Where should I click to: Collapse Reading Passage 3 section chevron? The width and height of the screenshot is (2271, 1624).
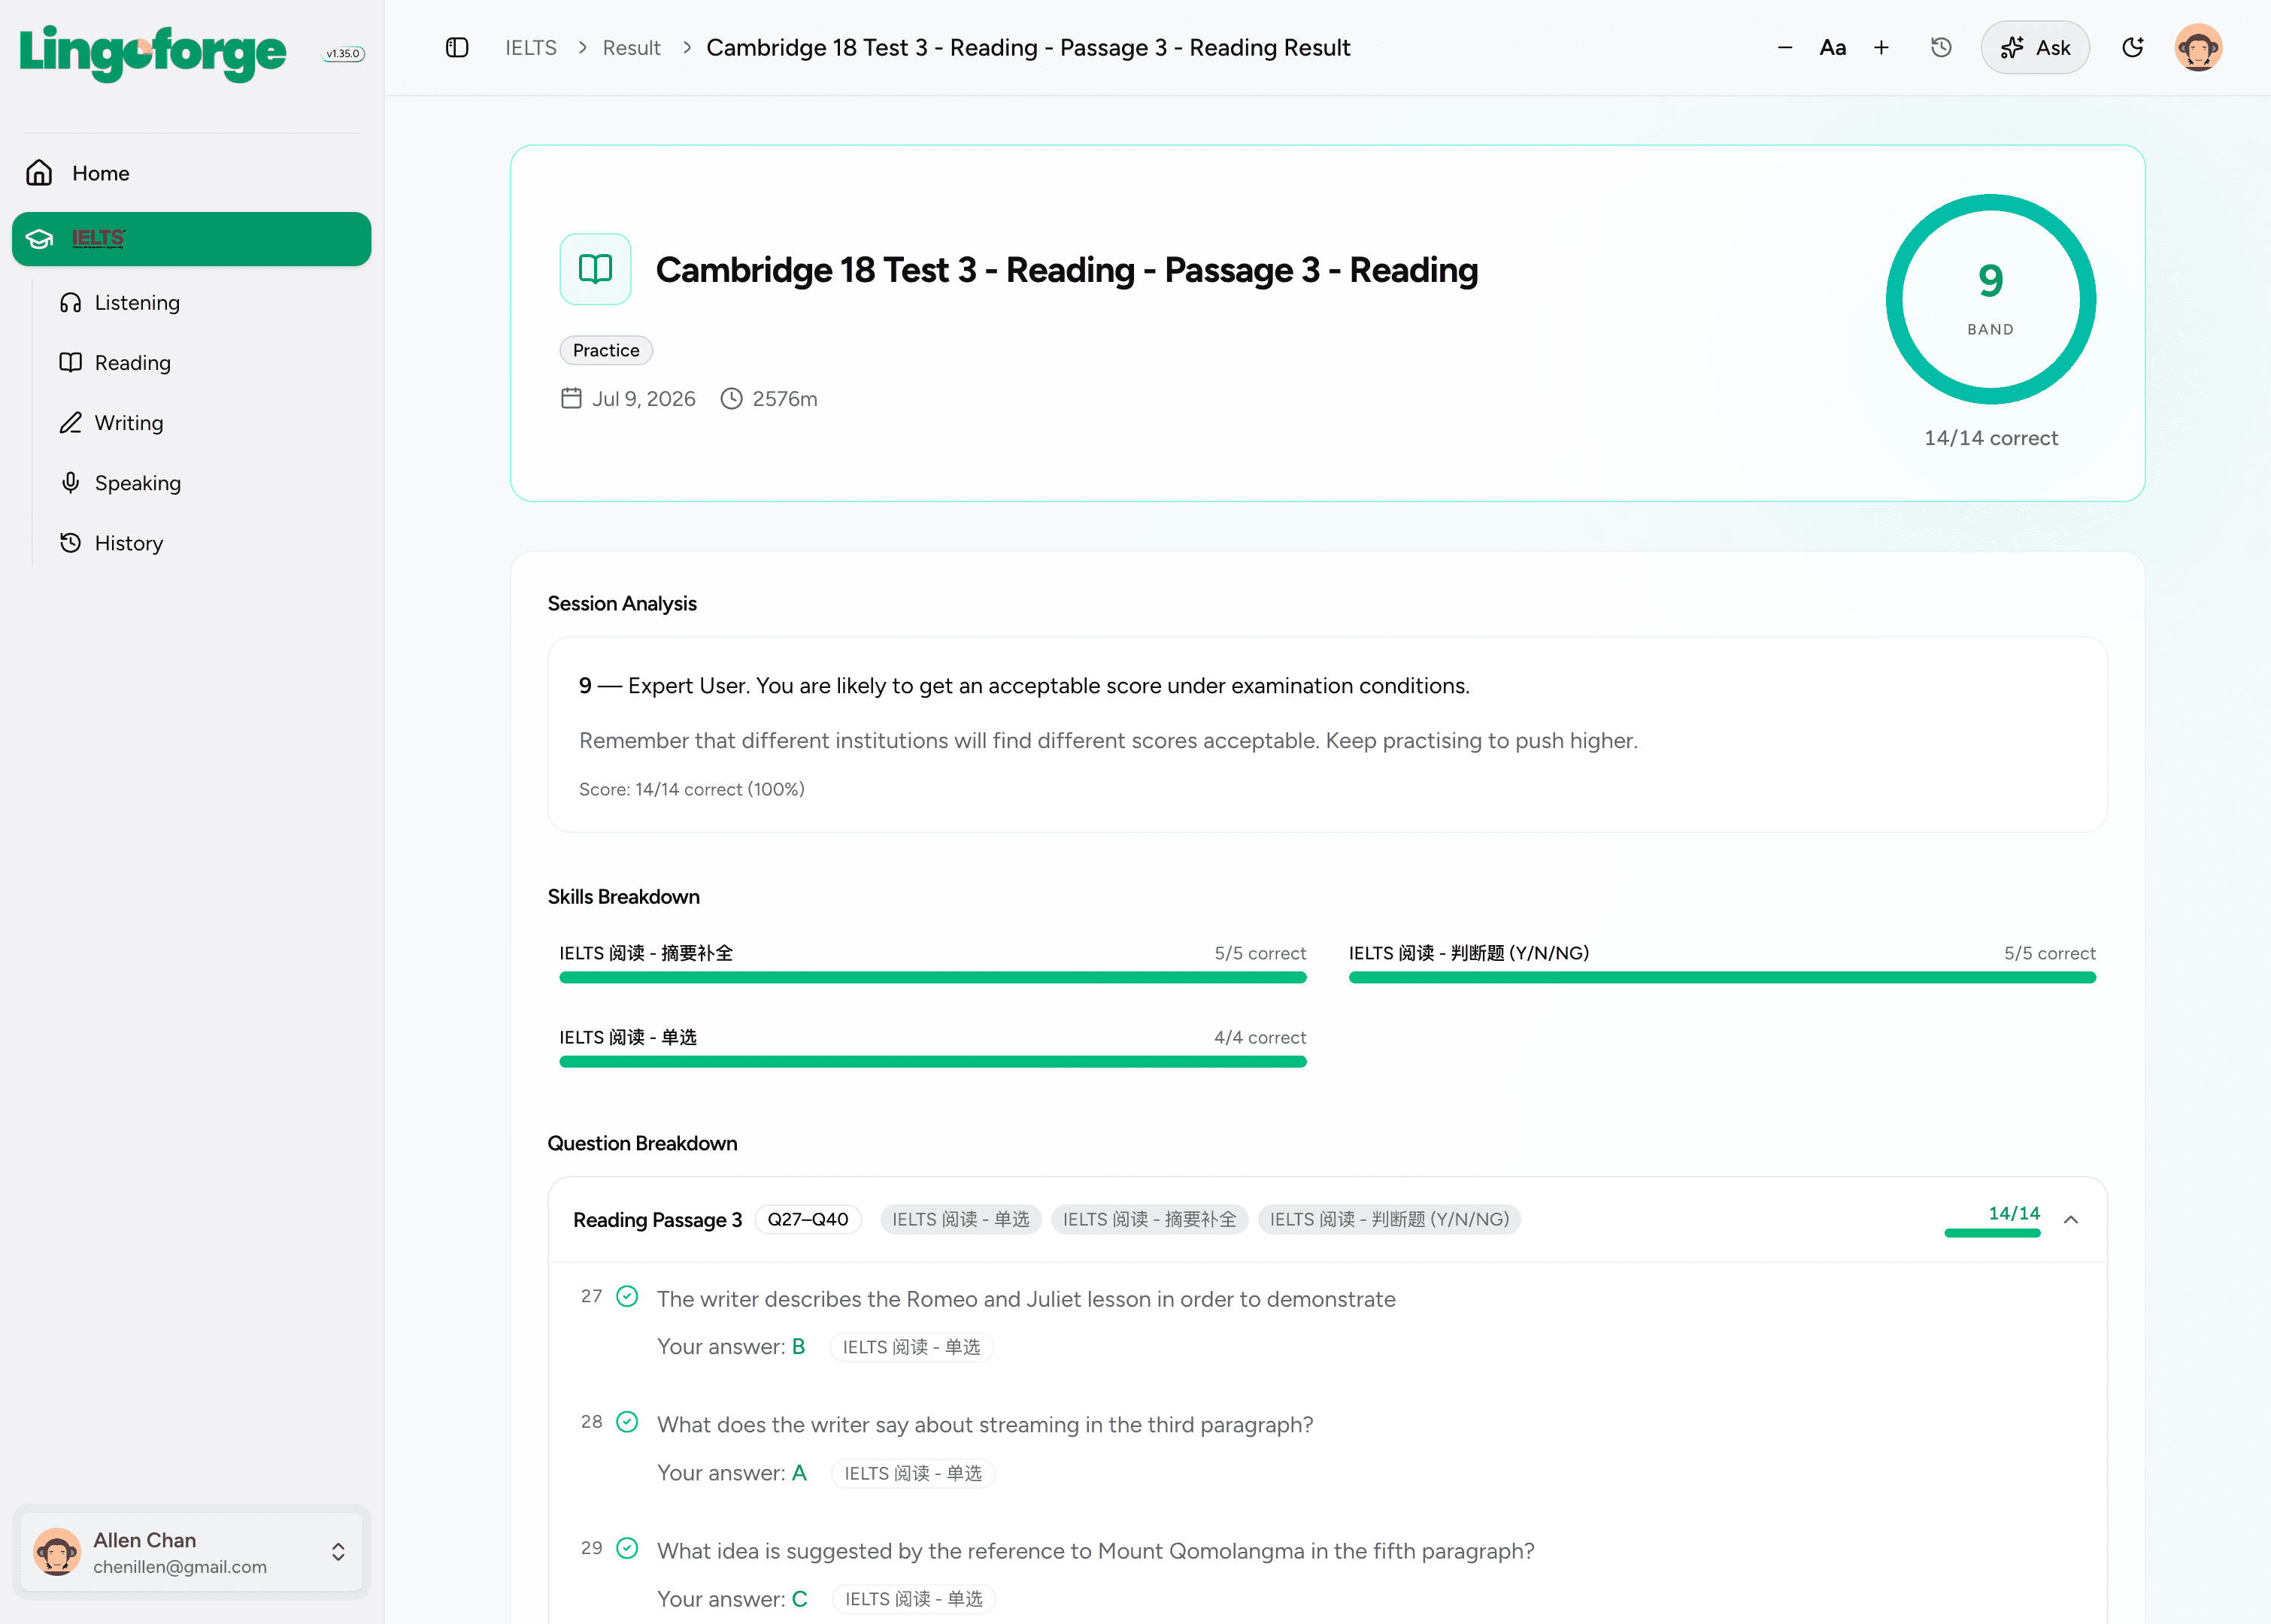point(2071,1219)
